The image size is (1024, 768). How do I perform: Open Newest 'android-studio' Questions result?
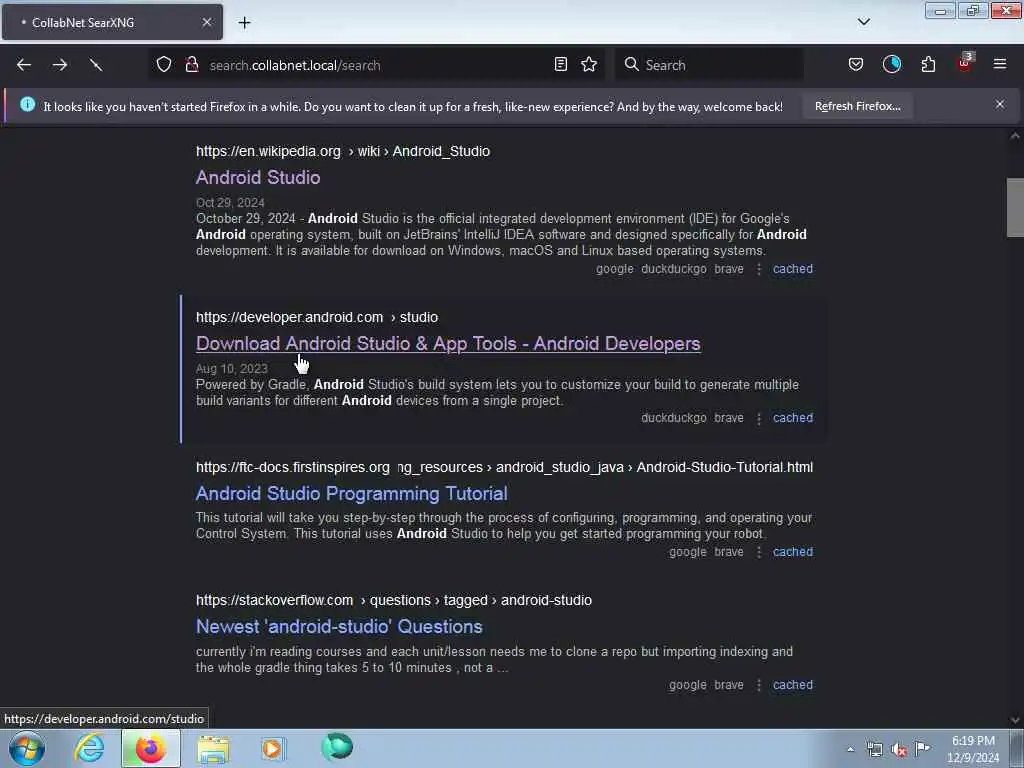pos(339,627)
